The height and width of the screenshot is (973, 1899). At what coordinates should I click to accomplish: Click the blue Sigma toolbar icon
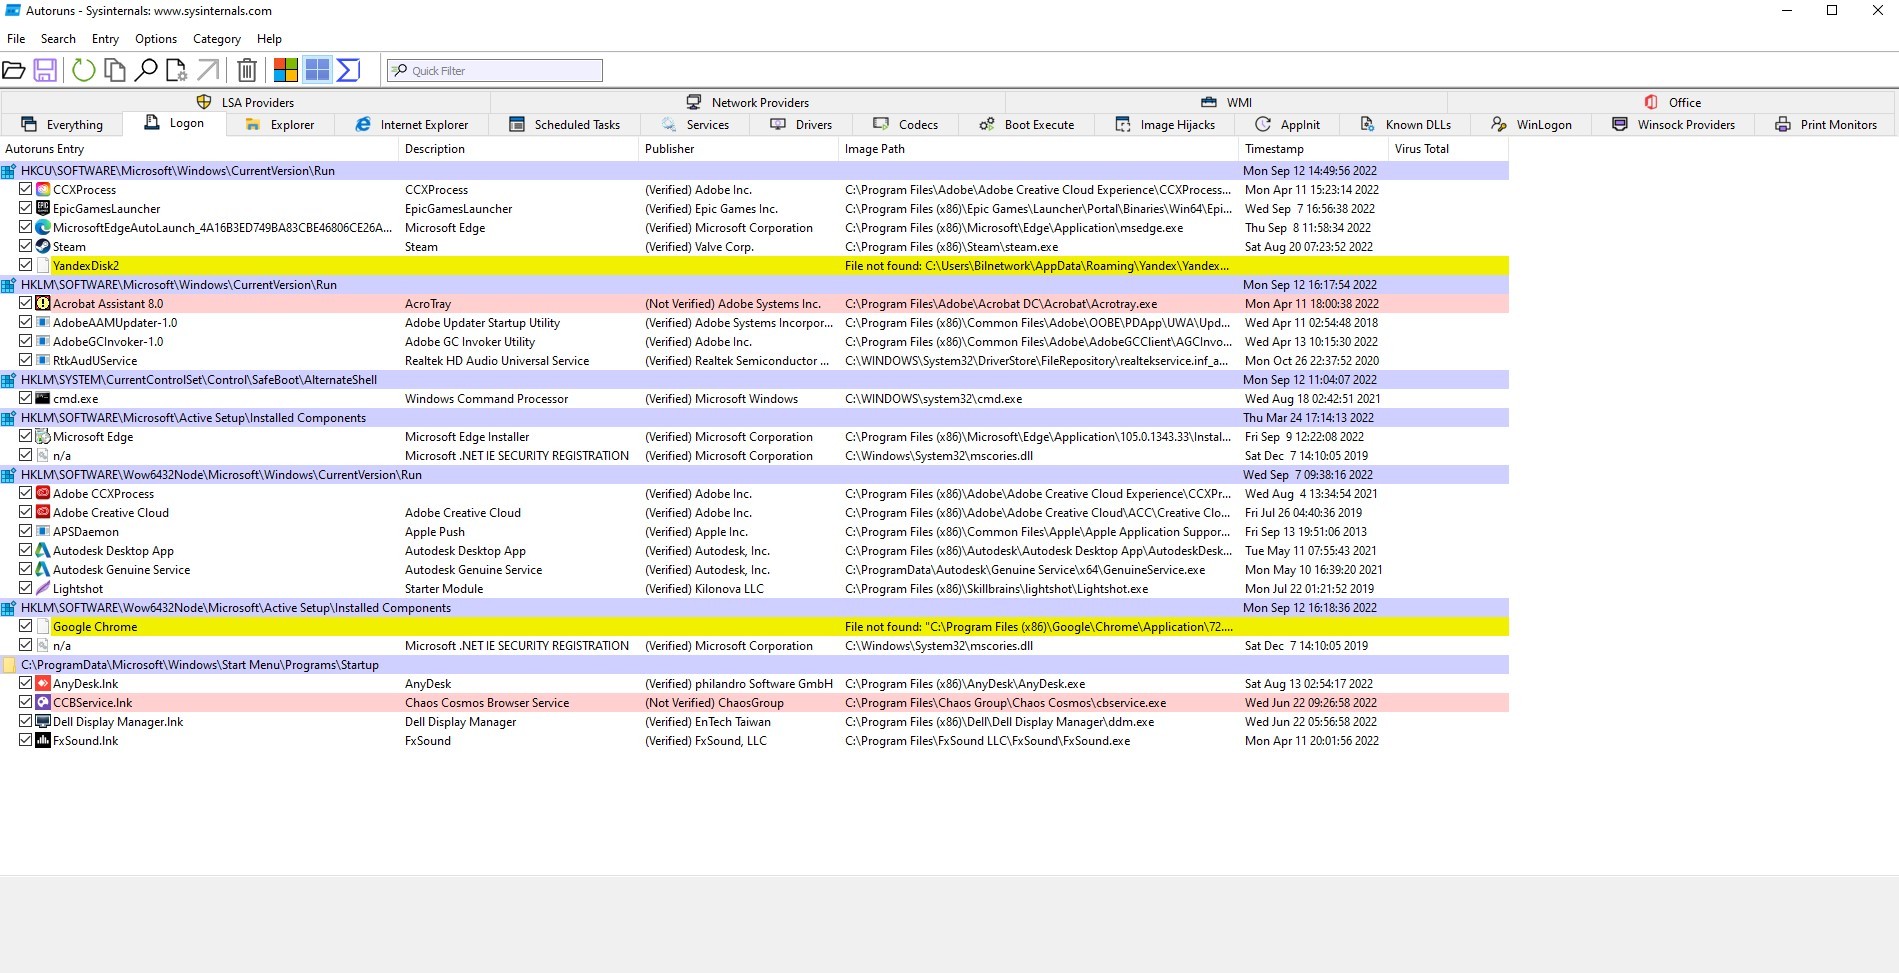coord(348,70)
